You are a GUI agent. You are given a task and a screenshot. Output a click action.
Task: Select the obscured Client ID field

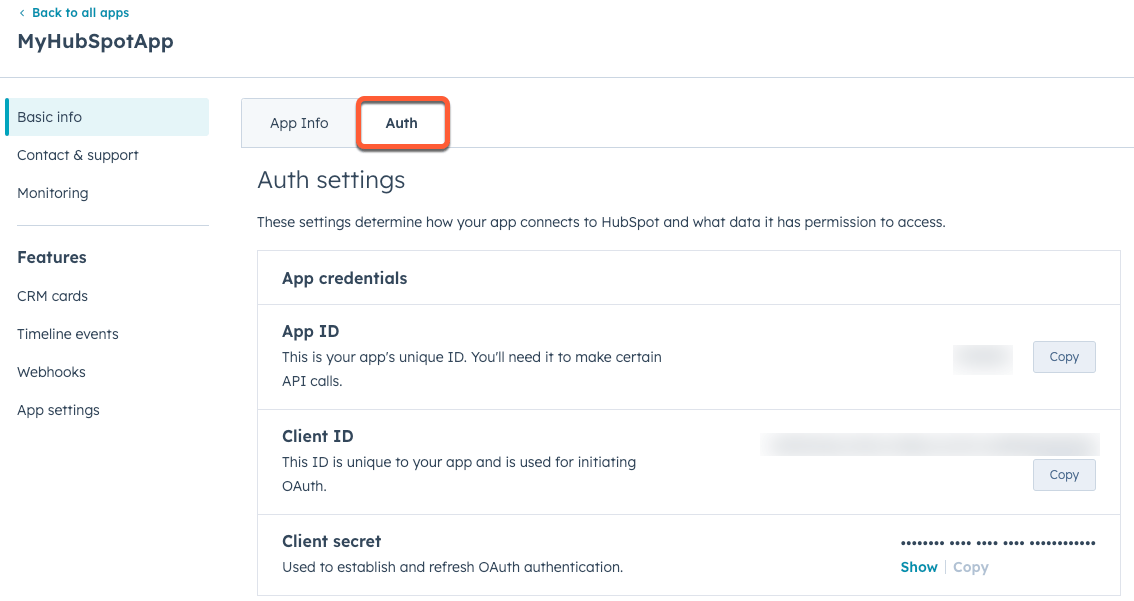pyautogui.click(x=928, y=444)
